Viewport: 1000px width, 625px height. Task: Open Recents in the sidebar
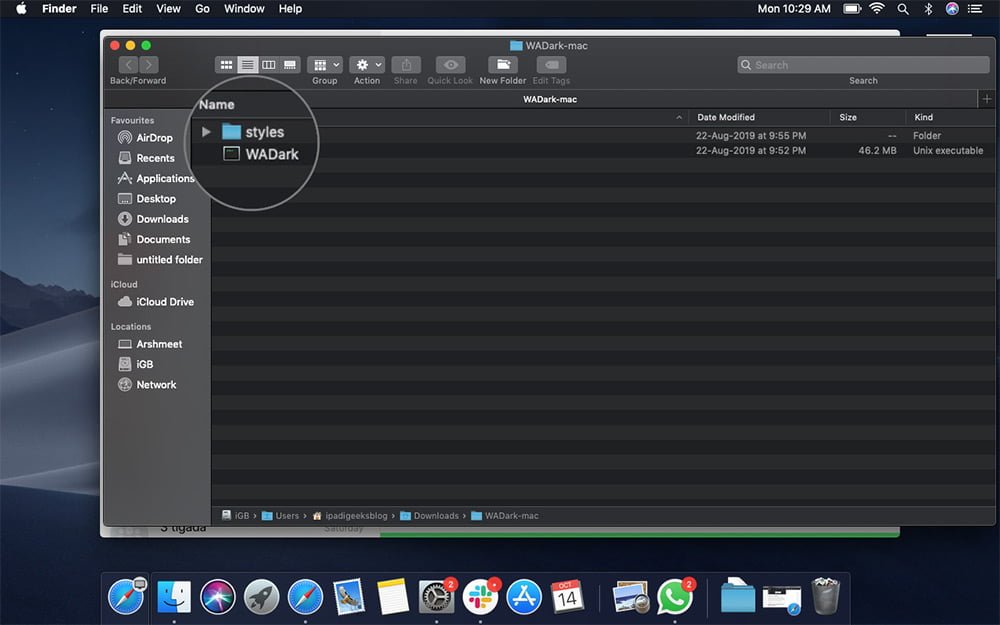tap(146, 158)
